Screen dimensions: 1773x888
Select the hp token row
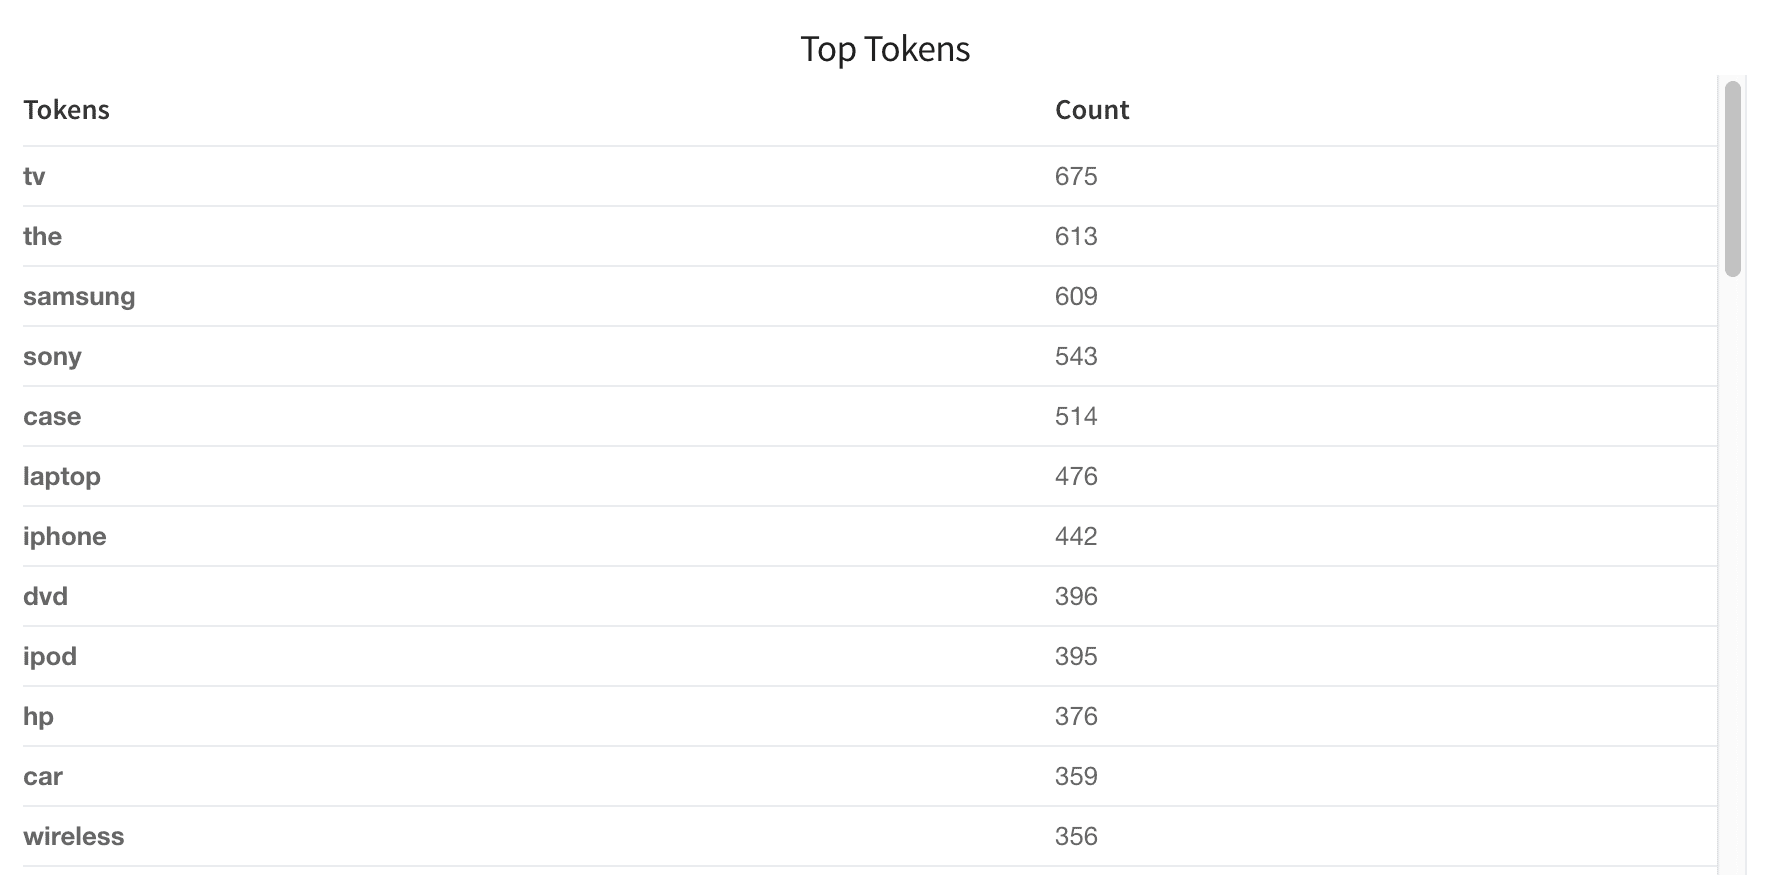tap(870, 717)
